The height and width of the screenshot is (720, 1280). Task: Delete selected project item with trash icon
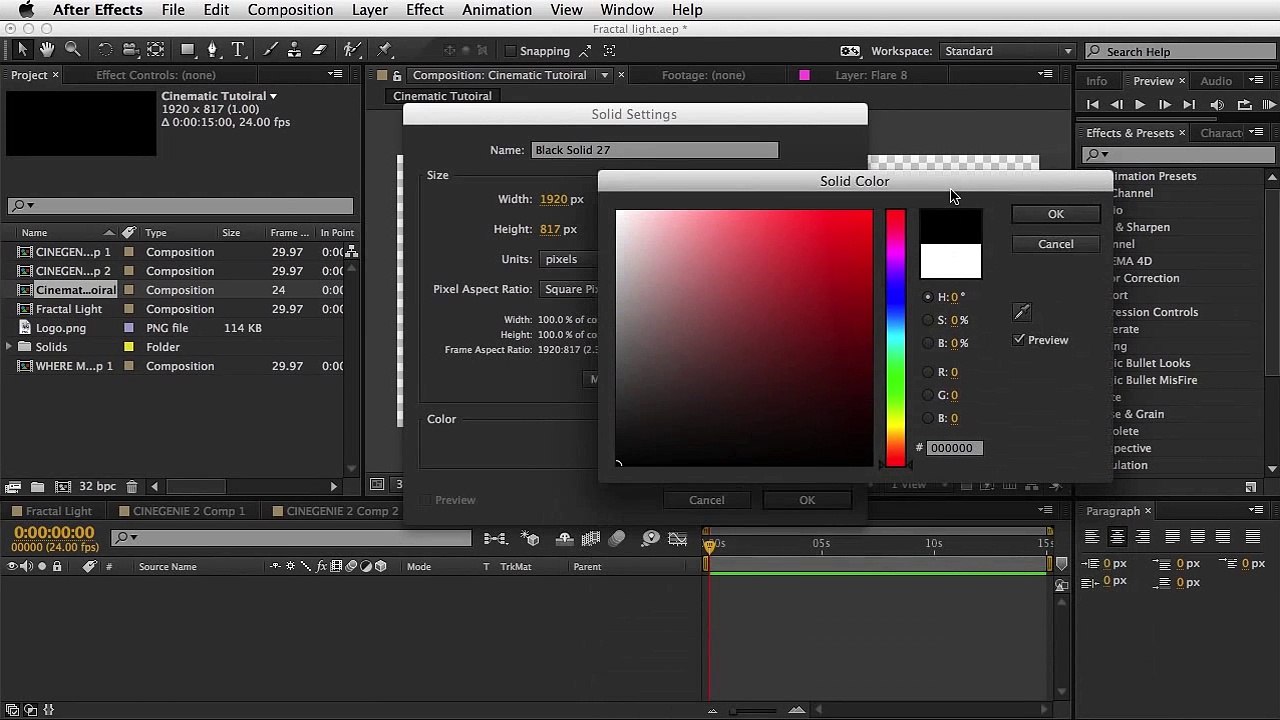(132, 487)
